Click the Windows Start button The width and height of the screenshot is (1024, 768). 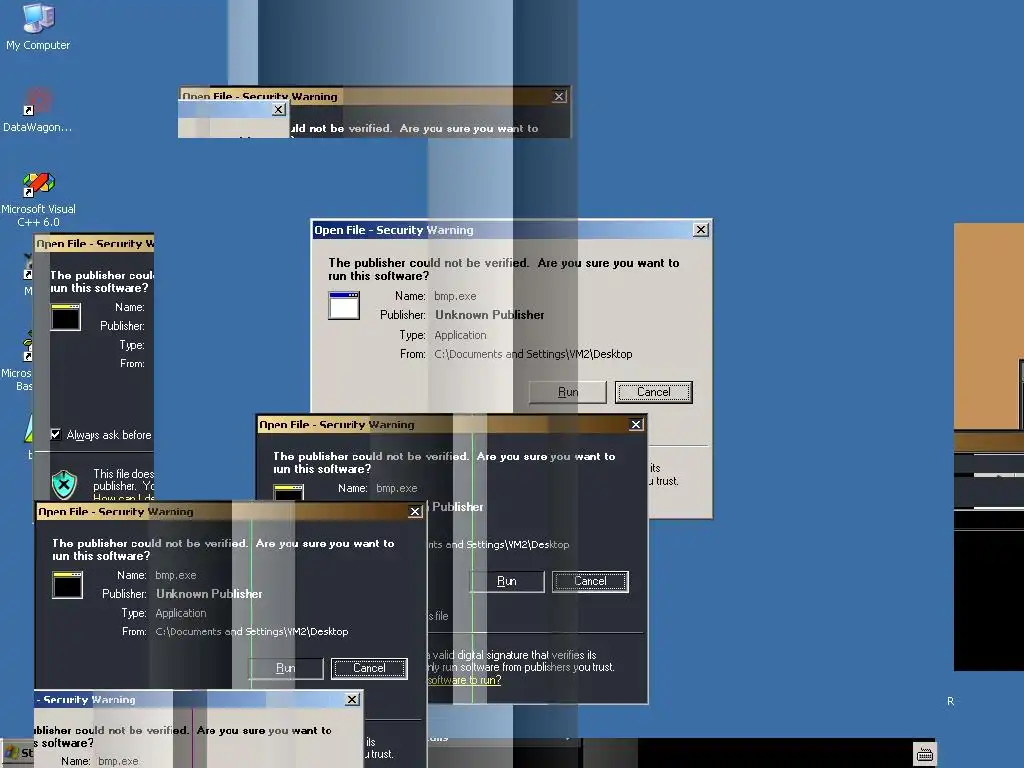pos(18,753)
